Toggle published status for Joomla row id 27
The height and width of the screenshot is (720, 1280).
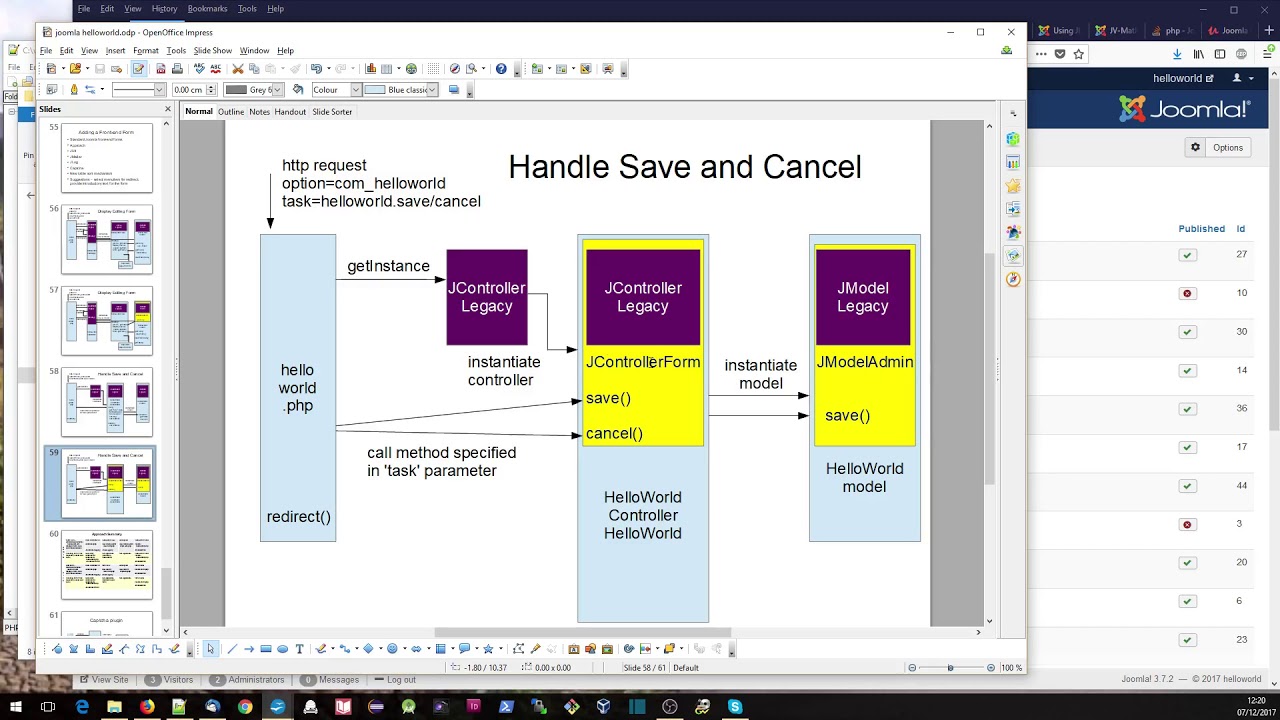tap(1187, 255)
